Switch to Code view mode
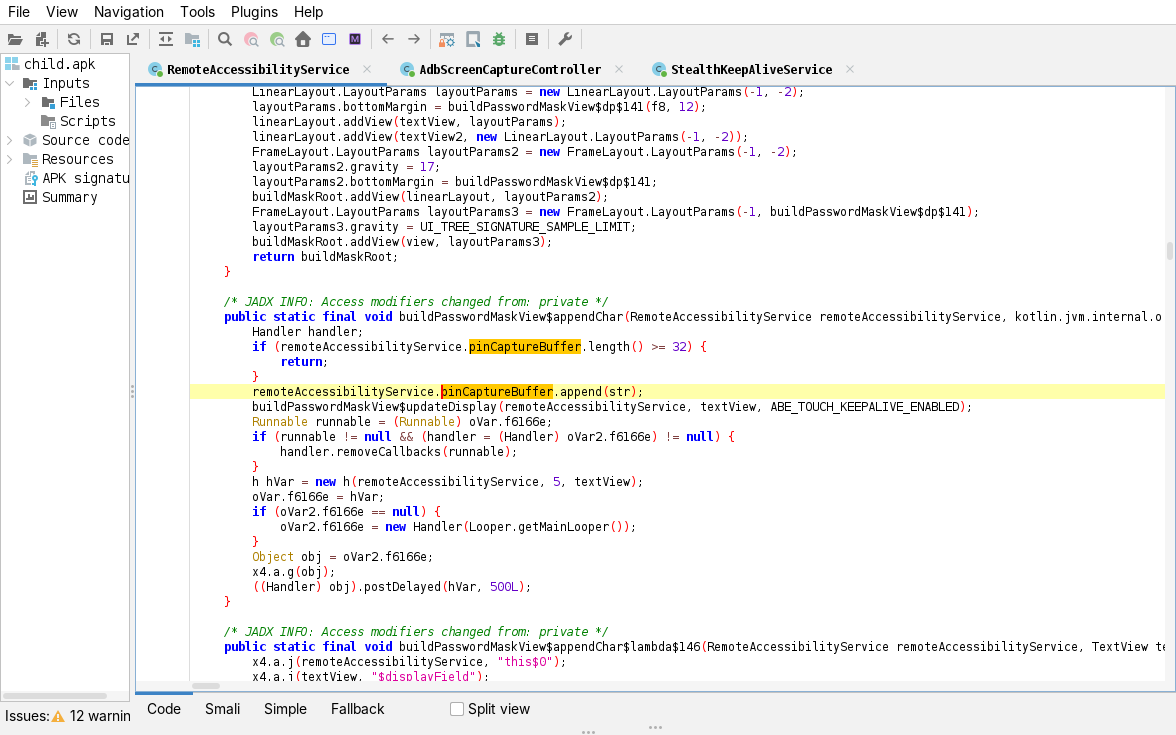Image resolution: width=1176 pixels, height=735 pixels. coord(164,709)
